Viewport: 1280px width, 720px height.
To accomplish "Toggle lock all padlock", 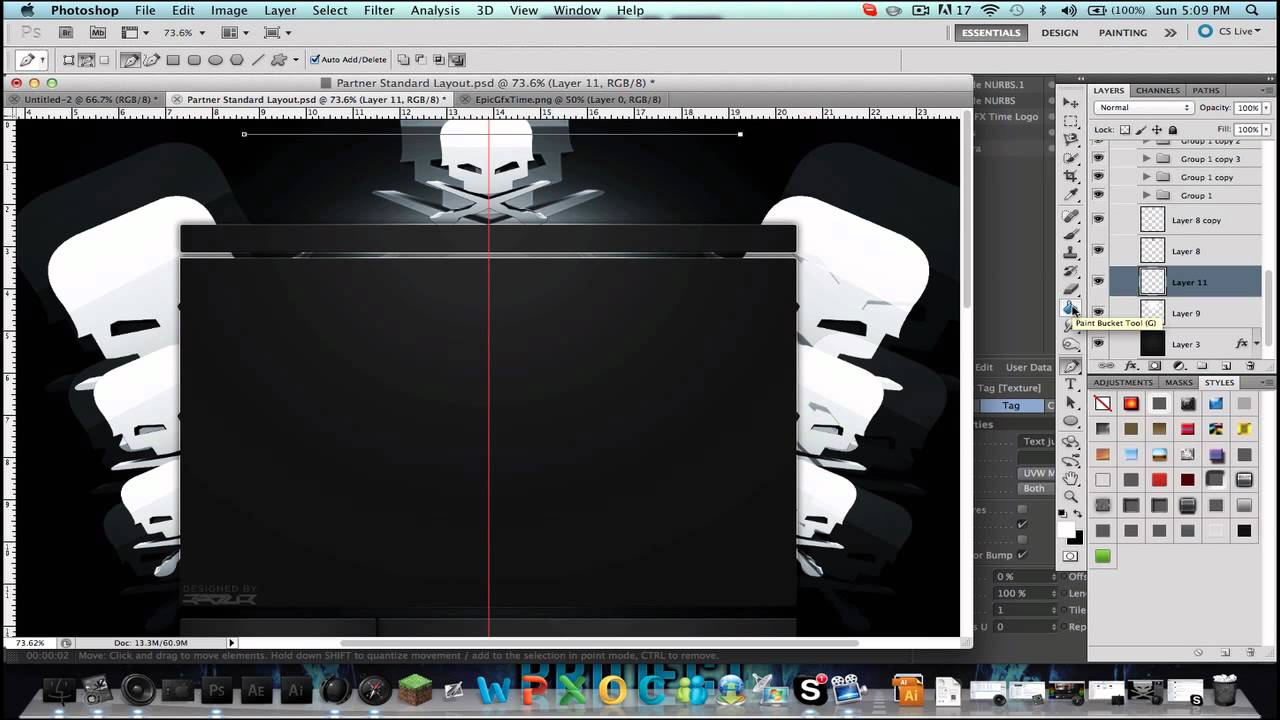I will point(1173,130).
